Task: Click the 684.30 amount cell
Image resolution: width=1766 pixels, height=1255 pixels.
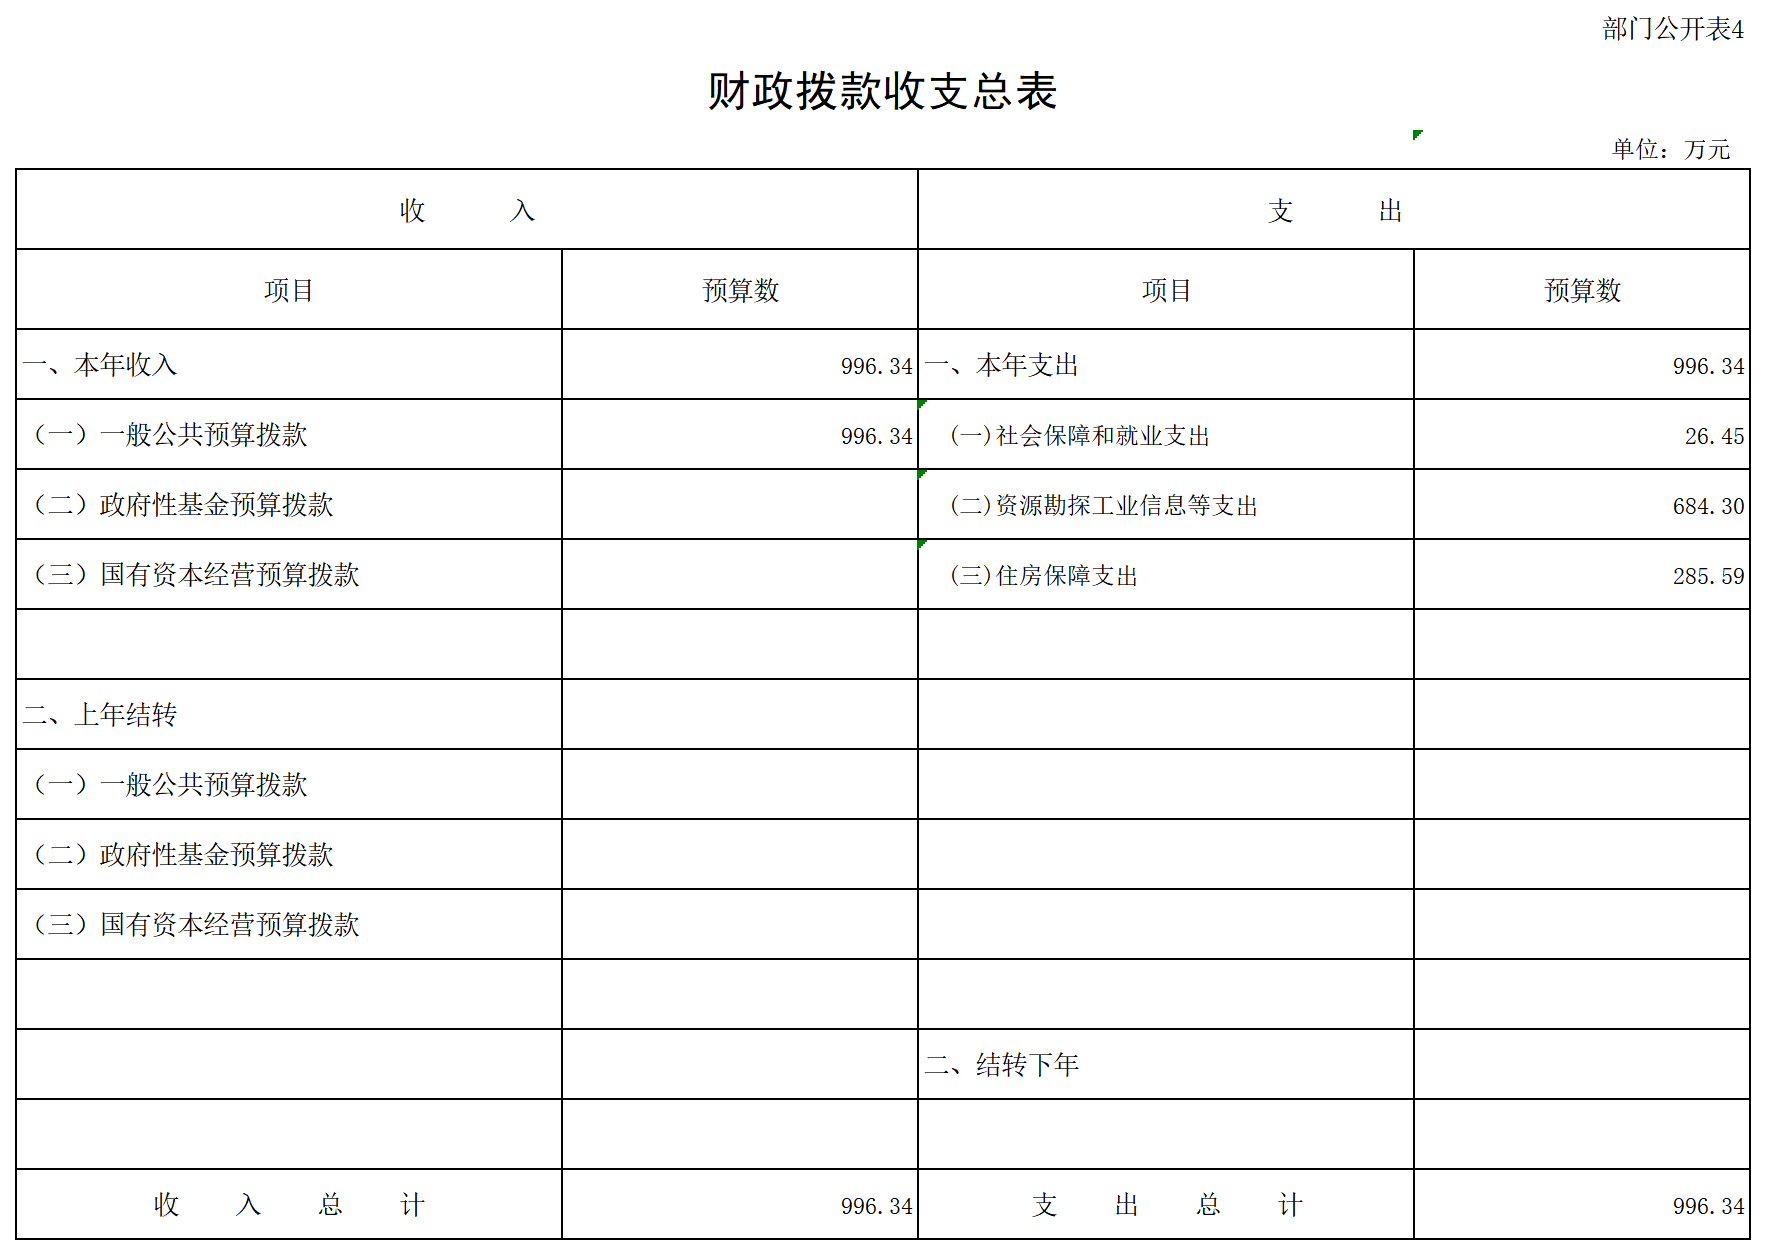Action: (x=1582, y=505)
